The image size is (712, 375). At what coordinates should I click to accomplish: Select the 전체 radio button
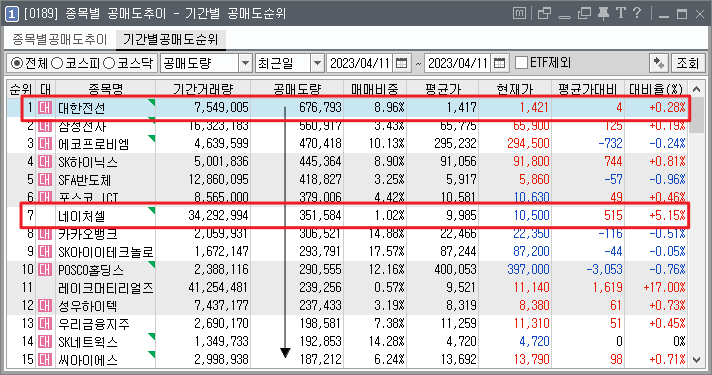tap(16, 63)
